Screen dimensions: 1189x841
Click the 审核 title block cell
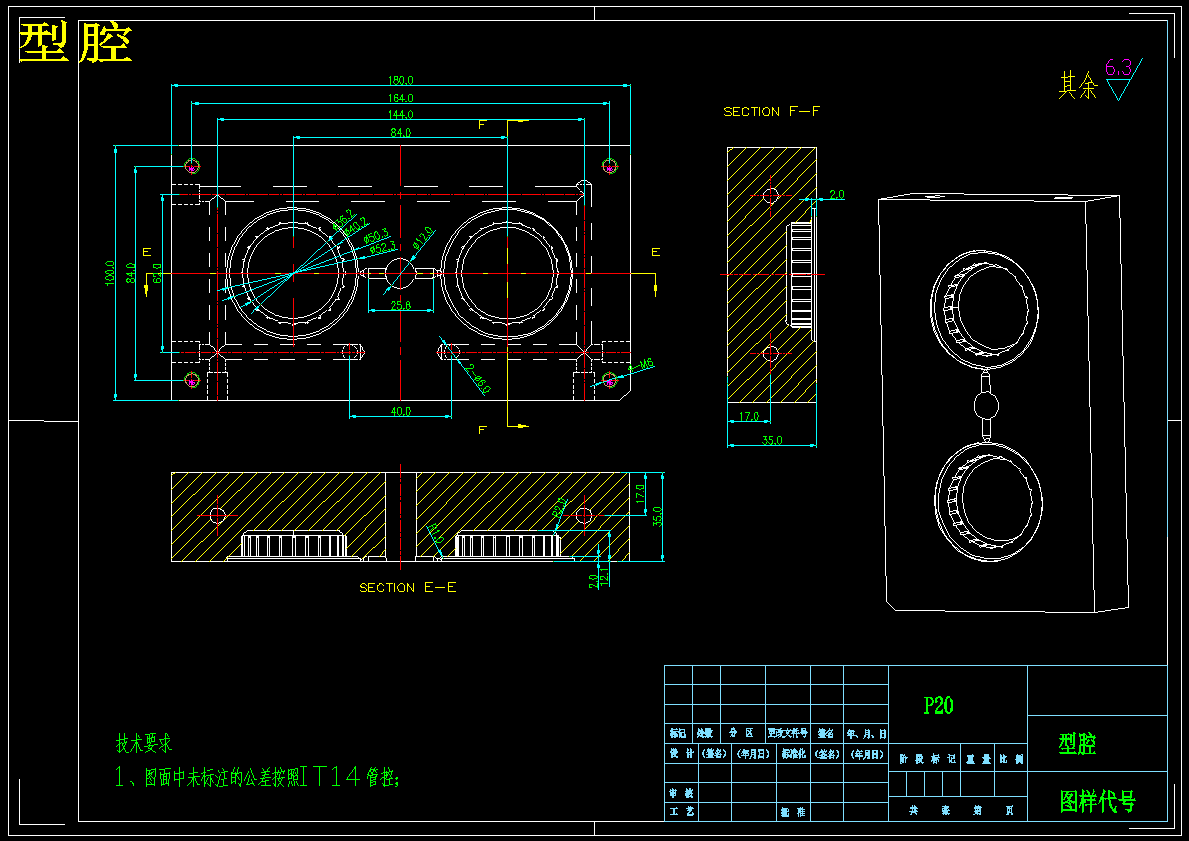click(680, 793)
